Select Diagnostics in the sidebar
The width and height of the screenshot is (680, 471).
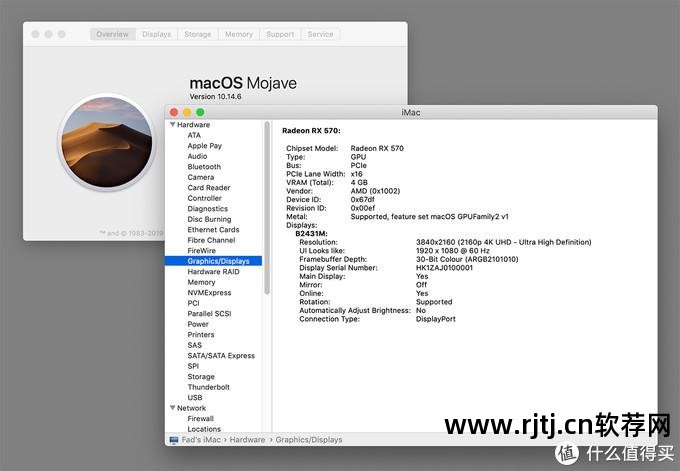pyautogui.click(x=208, y=209)
